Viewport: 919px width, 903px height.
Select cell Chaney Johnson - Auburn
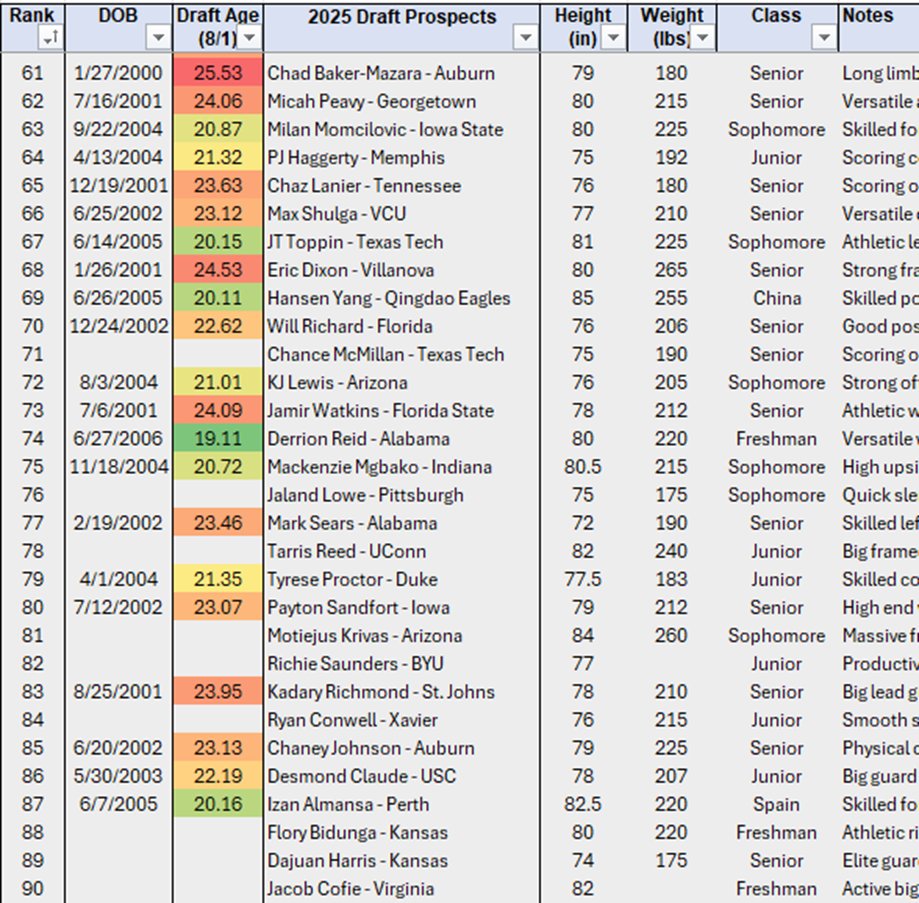click(x=401, y=748)
